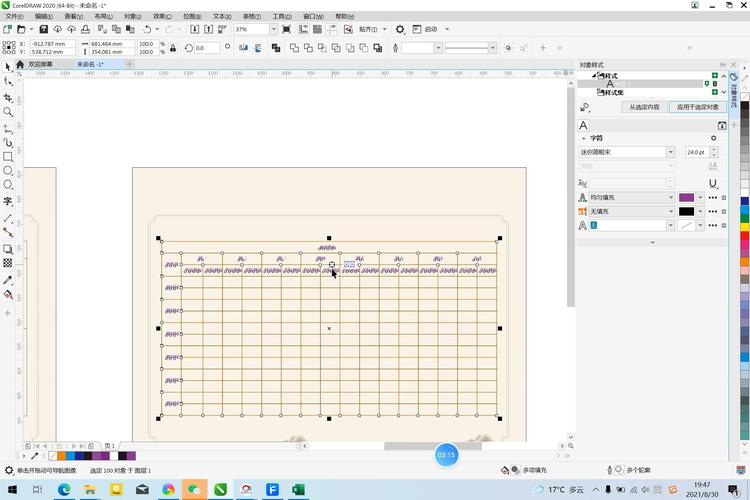Click the New document icon
This screenshot has height=500, width=750.
click(8, 29)
